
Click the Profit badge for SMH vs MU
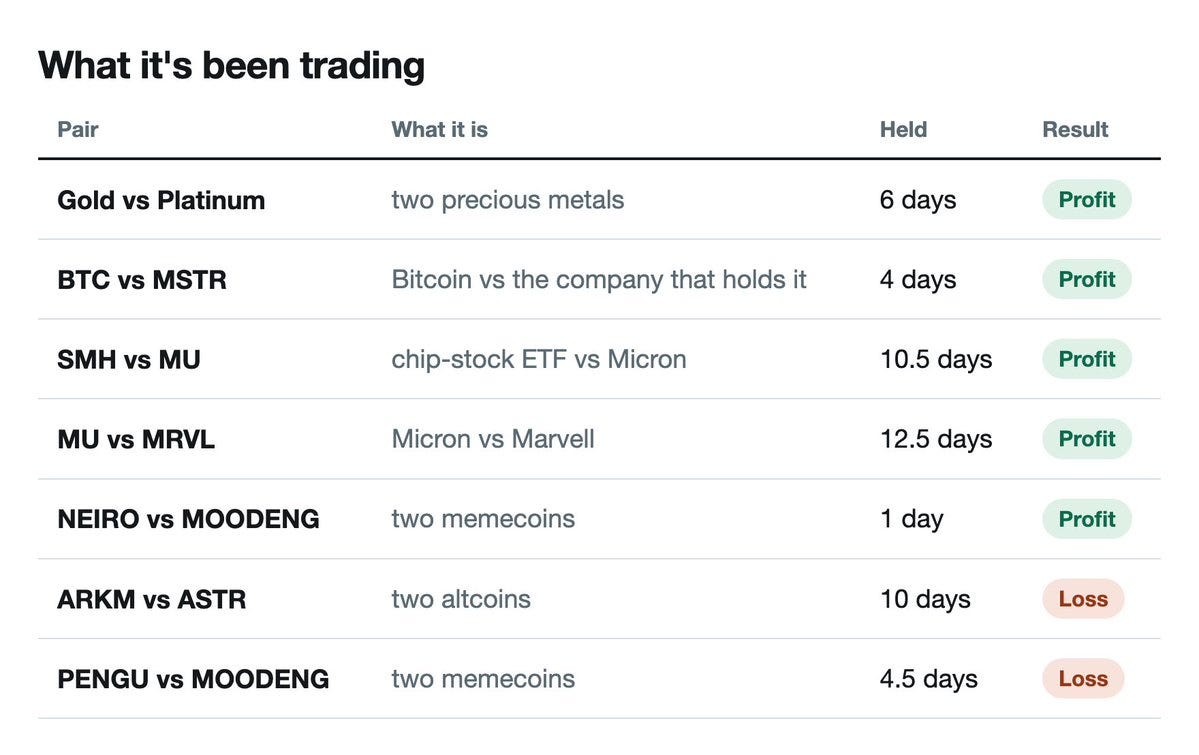click(1087, 359)
